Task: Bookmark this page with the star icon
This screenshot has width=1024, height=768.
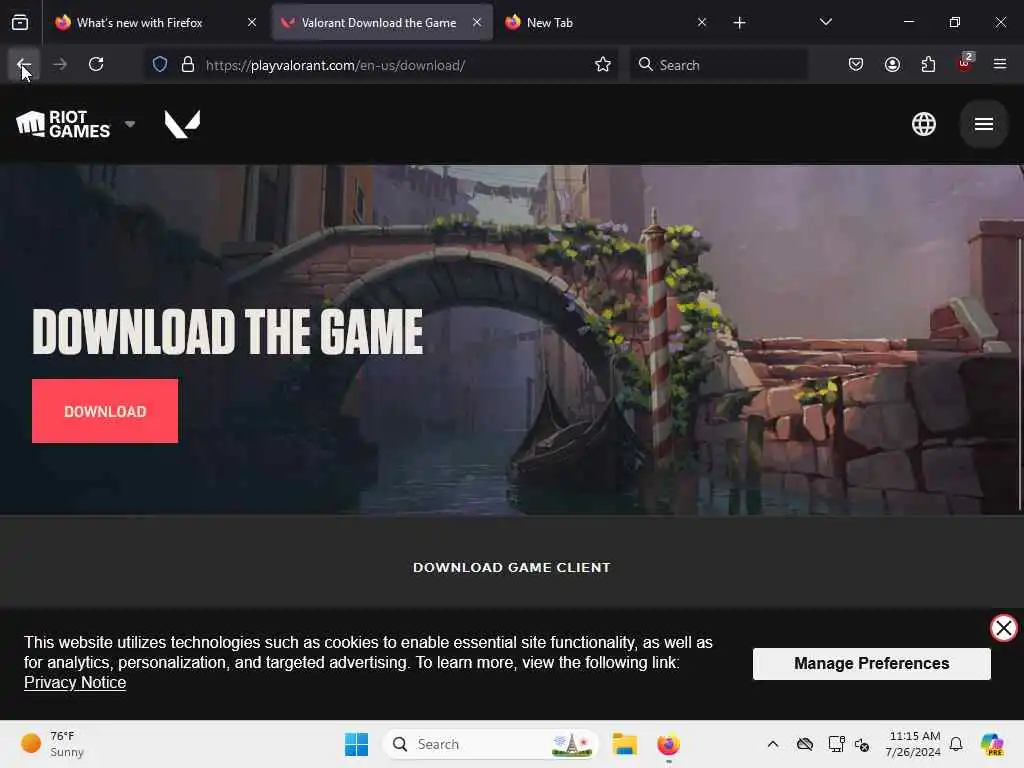Action: coord(603,65)
